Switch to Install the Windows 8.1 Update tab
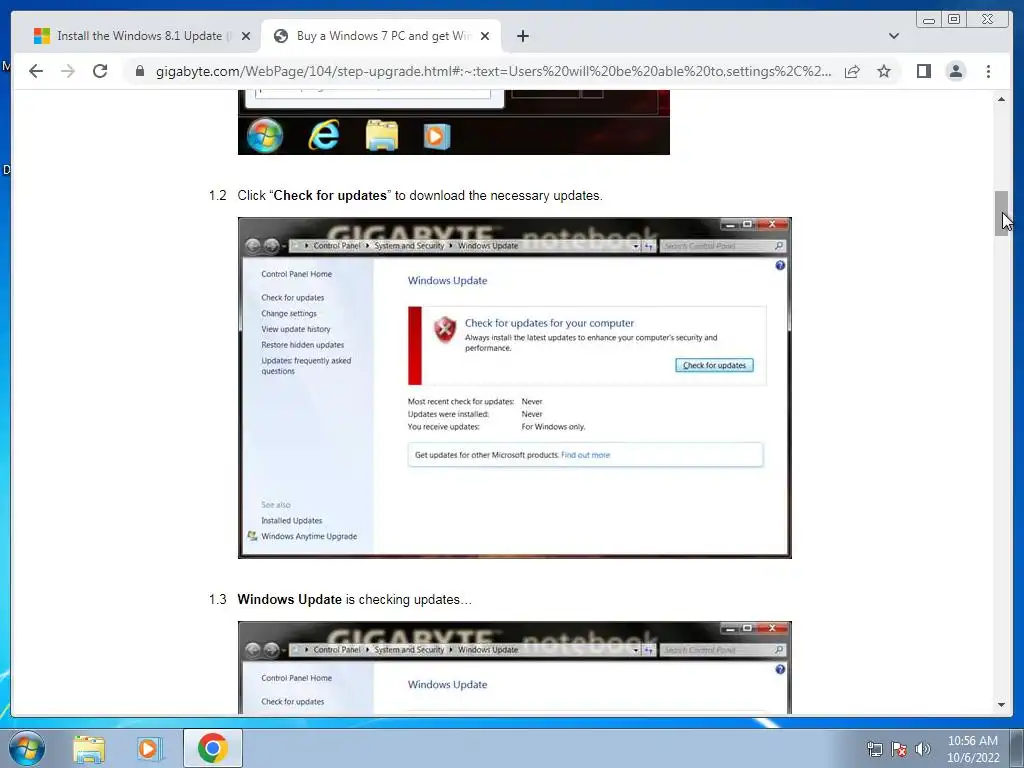1024x768 pixels. pos(140,36)
